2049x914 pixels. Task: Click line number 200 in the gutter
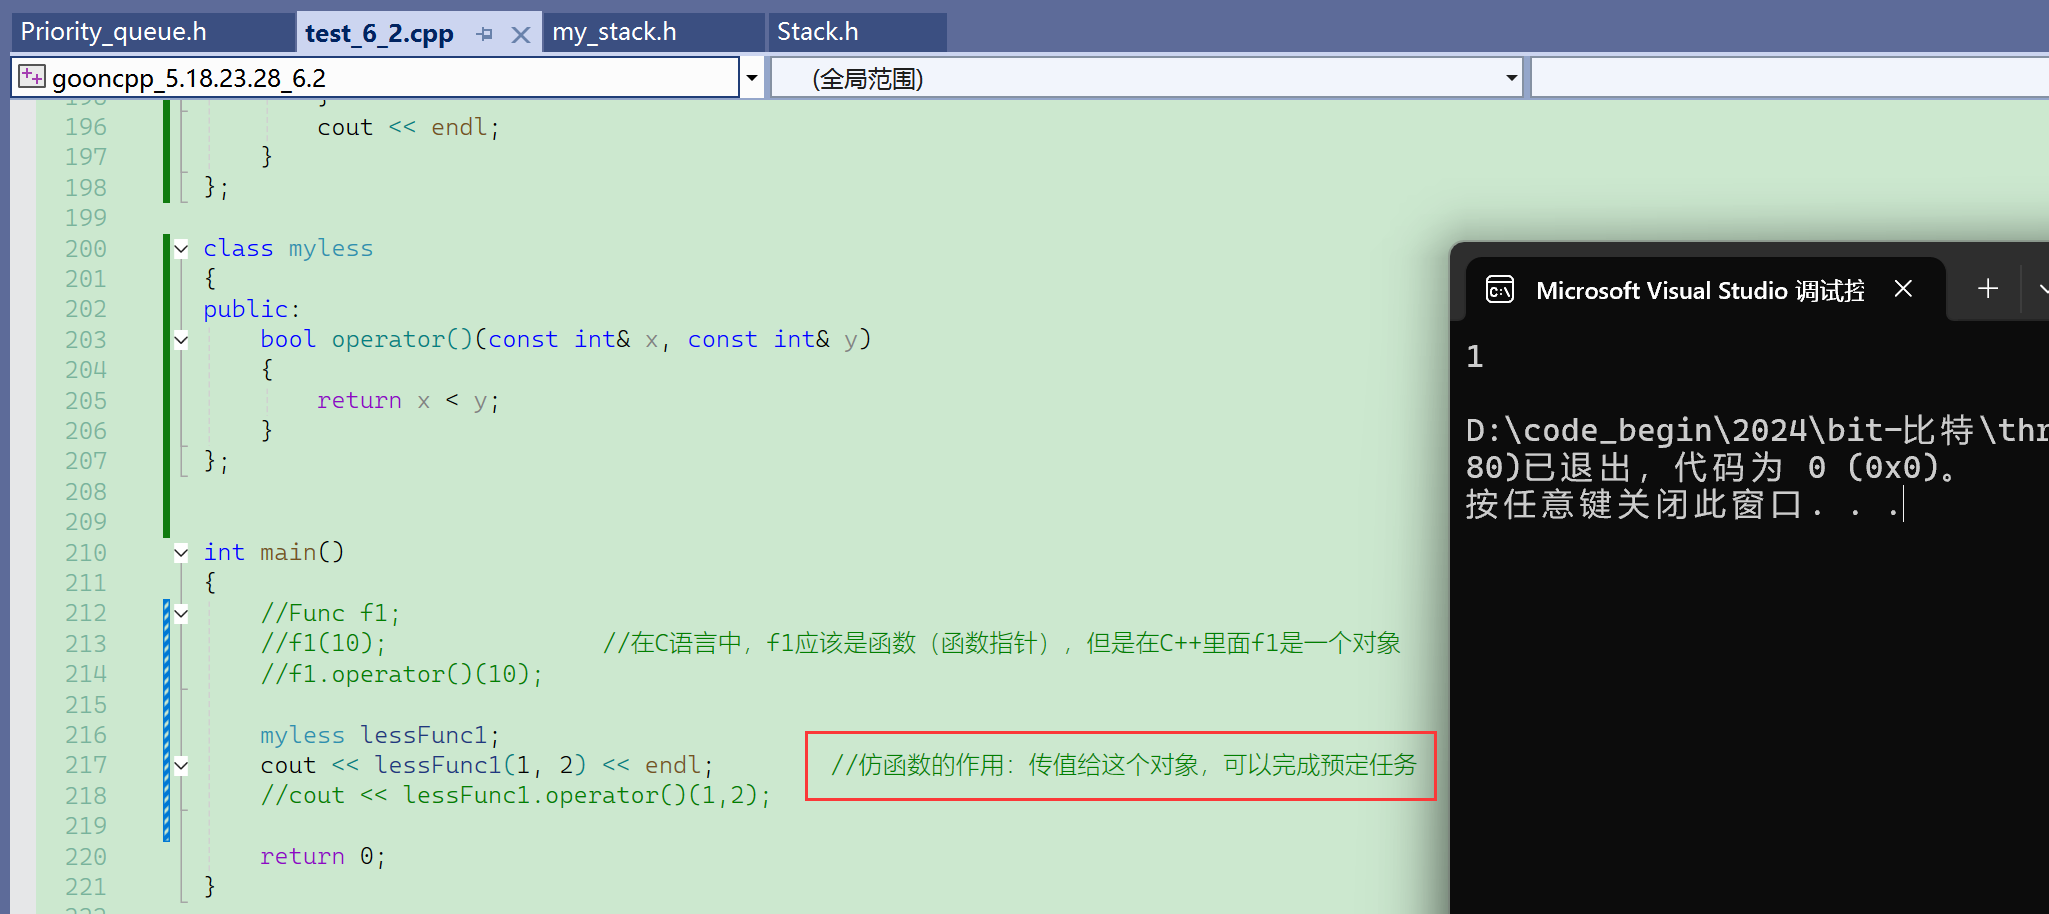(86, 249)
